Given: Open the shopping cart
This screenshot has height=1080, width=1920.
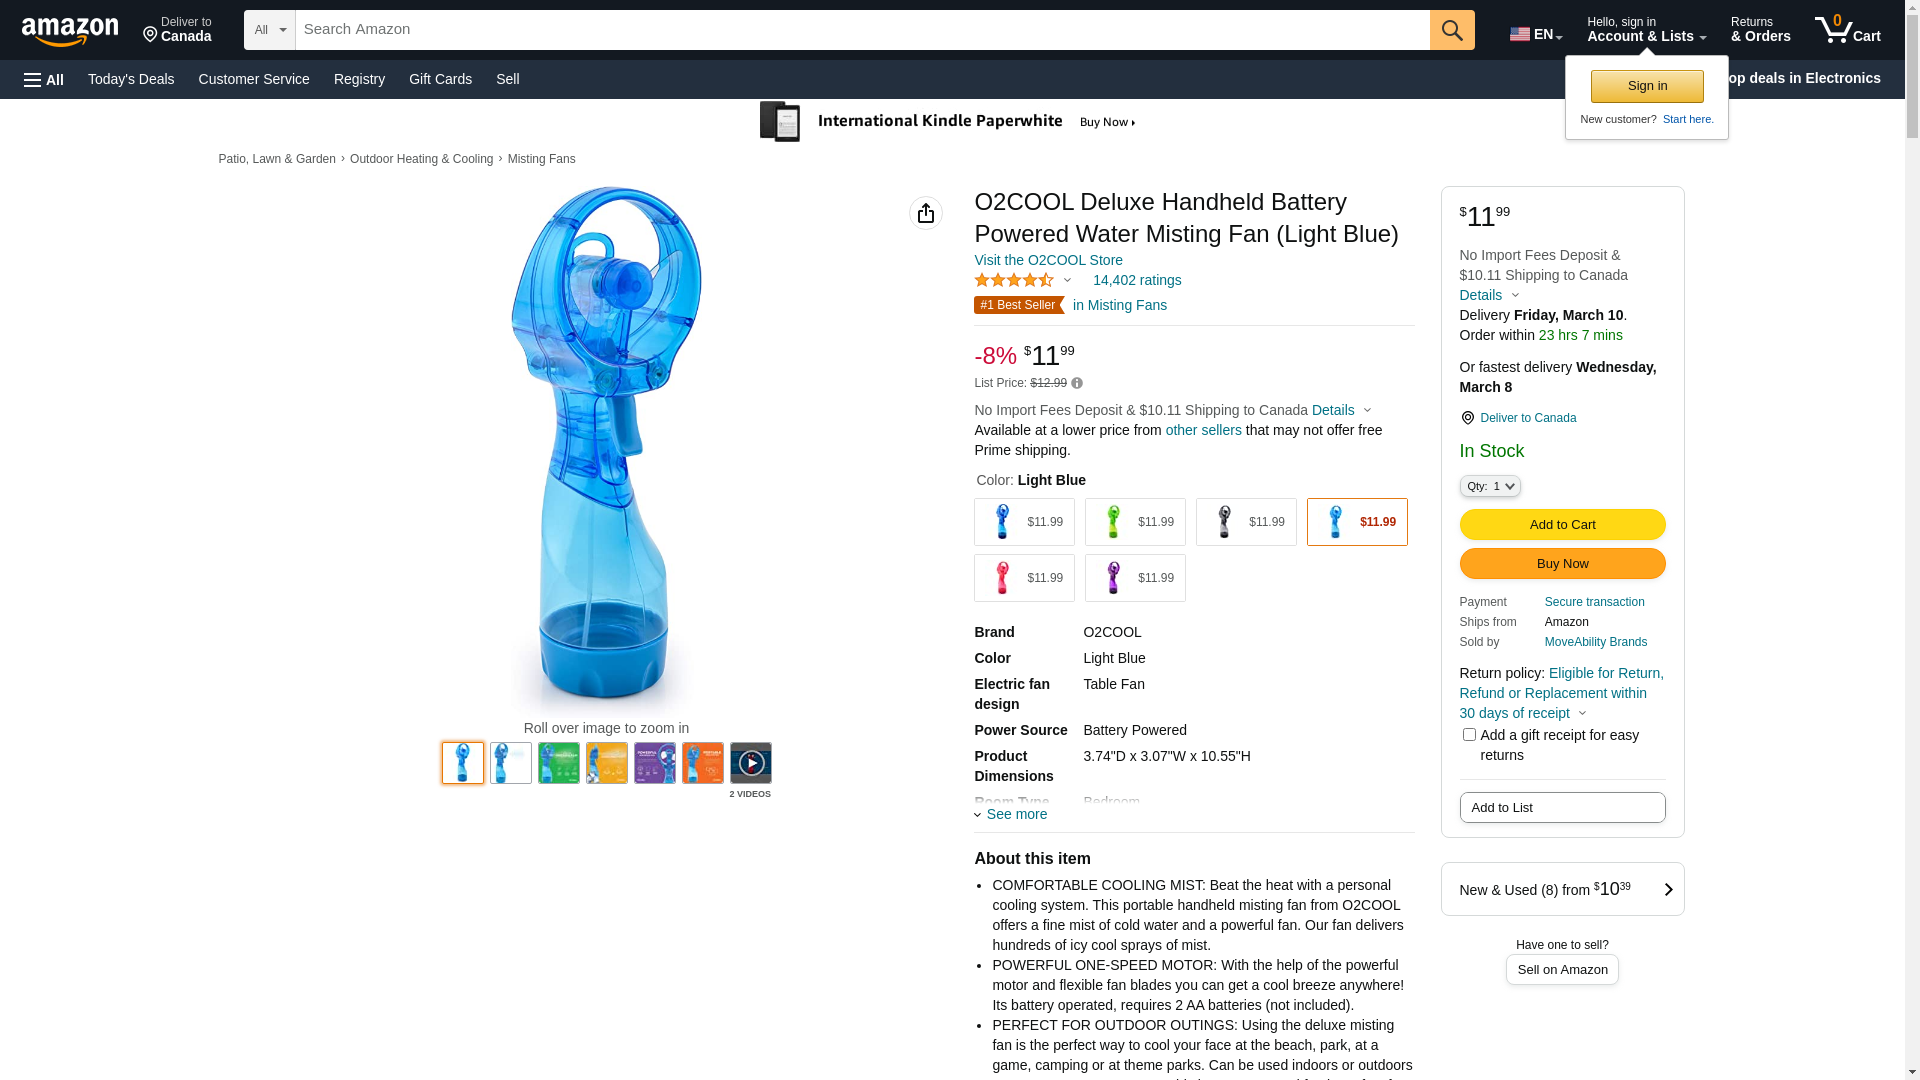Looking at the screenshot, I should pyautogui.click(x=1847, y=30).
